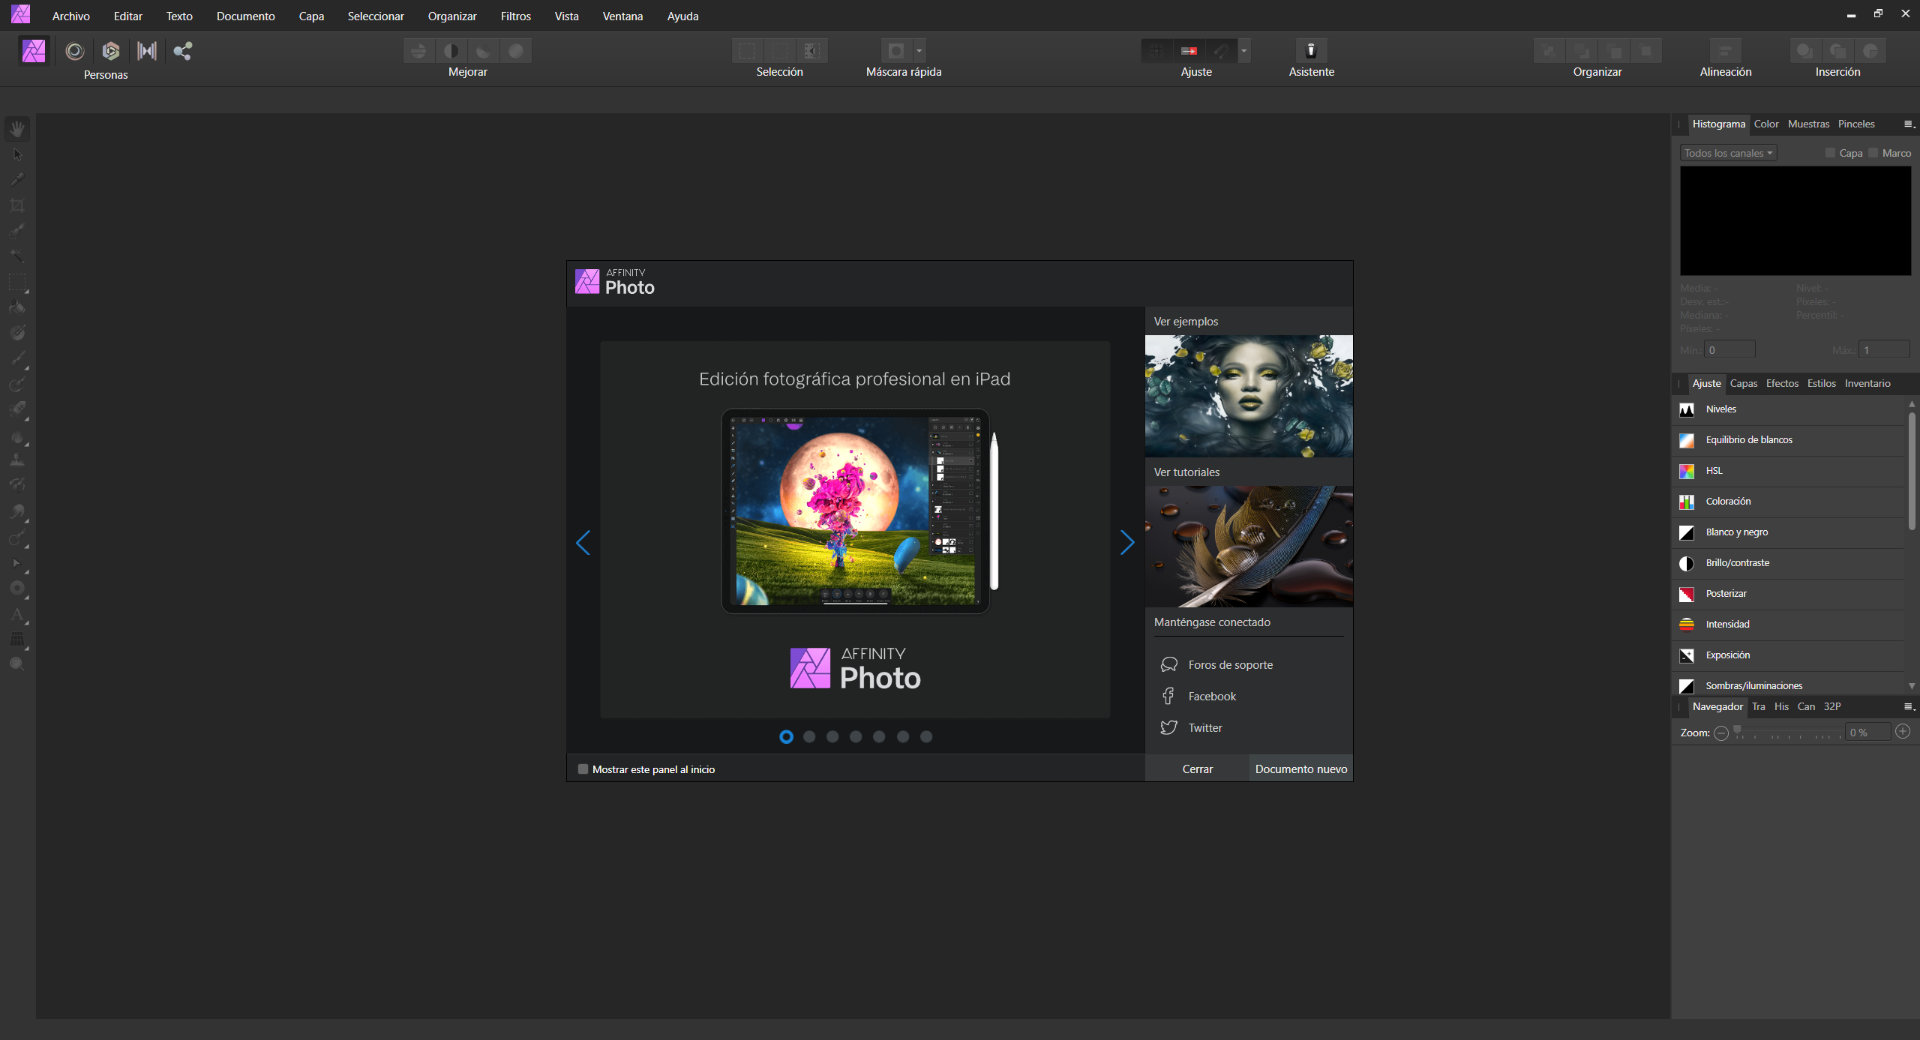This screenshot has width=1920, height=1040.
Task: Open the Histograma panel options menu
Action: [x=1908, y=124]
